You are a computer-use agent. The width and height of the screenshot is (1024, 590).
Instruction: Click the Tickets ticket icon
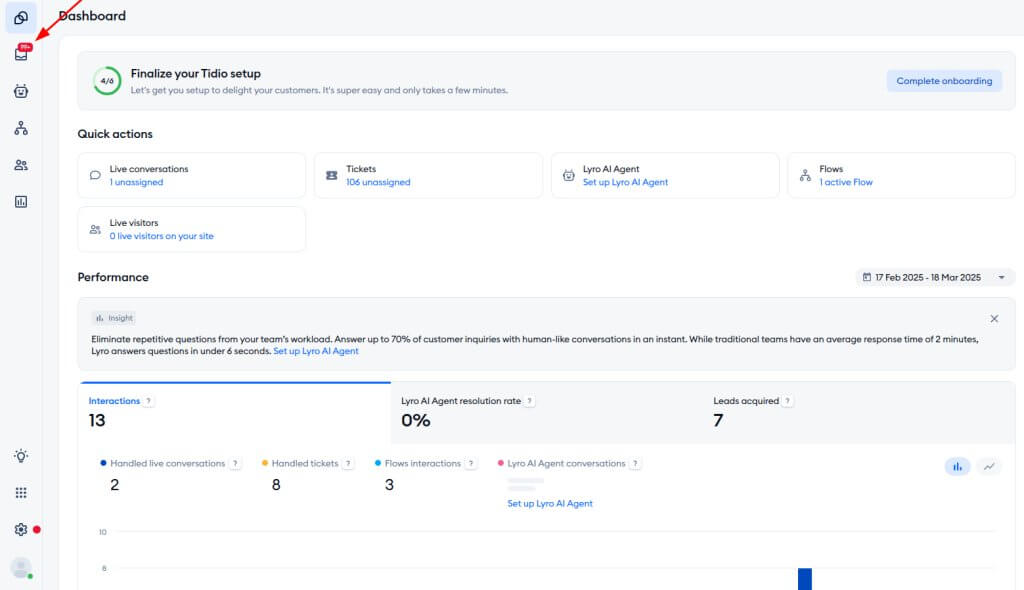pos(332,175)
